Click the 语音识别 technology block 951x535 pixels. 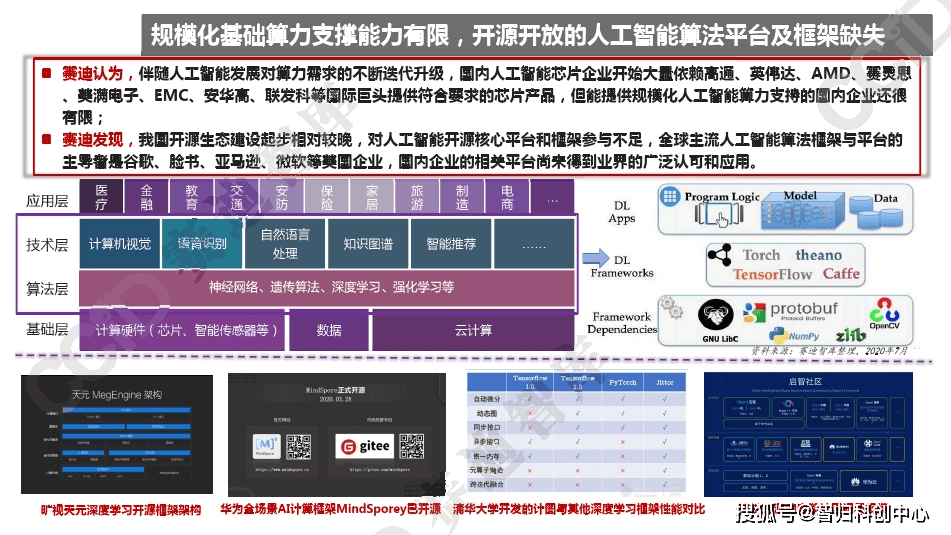pos(202,244)
